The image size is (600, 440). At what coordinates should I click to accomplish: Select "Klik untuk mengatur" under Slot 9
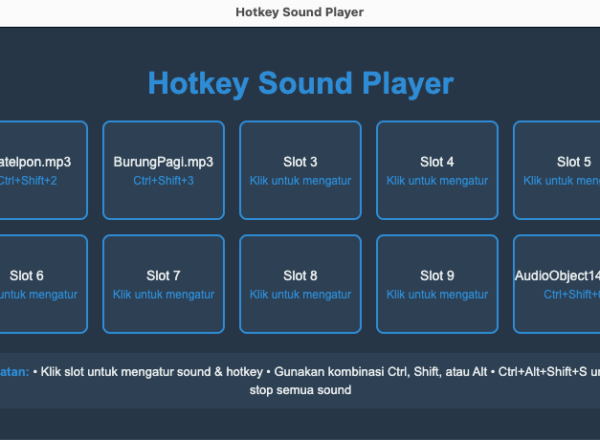click(x=437, y=295)
